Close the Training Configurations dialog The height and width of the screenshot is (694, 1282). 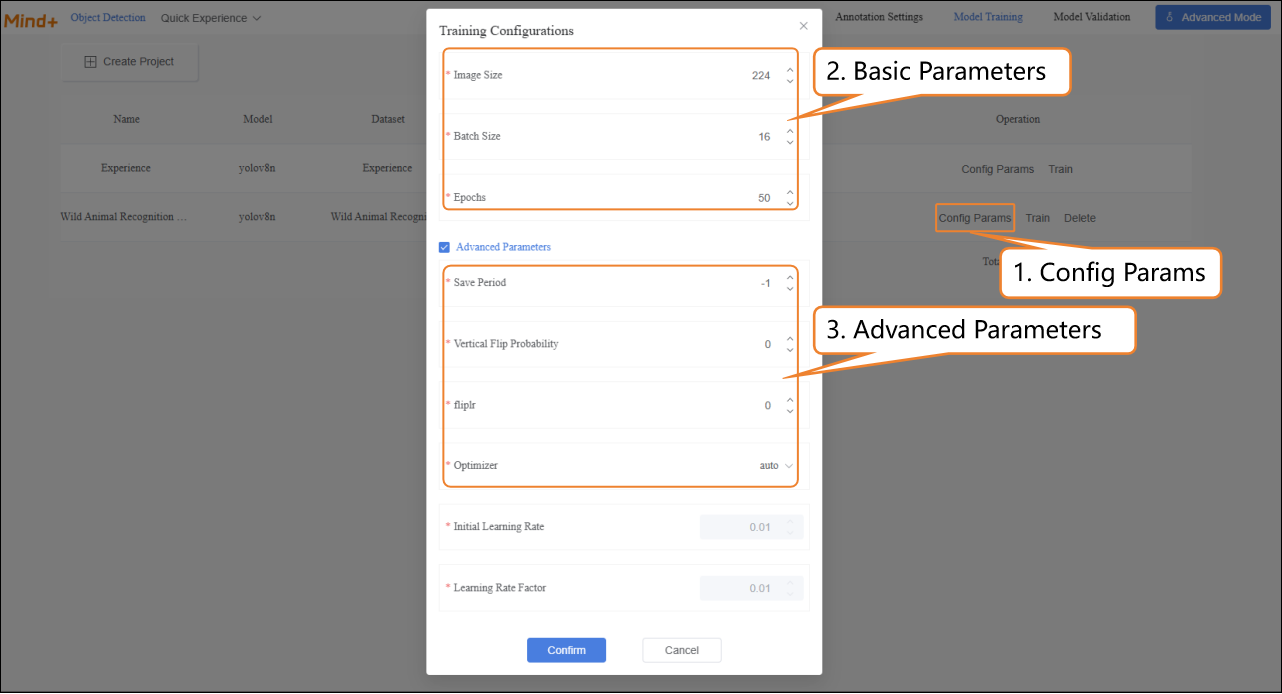pos(803,26)
